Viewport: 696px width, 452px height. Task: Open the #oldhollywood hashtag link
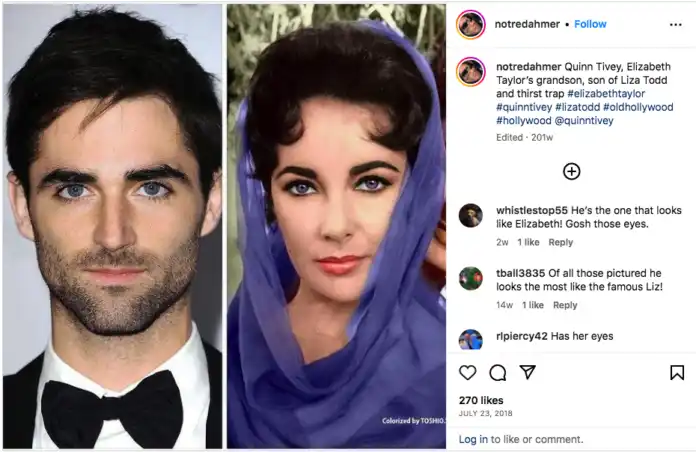tap(638, 107)
